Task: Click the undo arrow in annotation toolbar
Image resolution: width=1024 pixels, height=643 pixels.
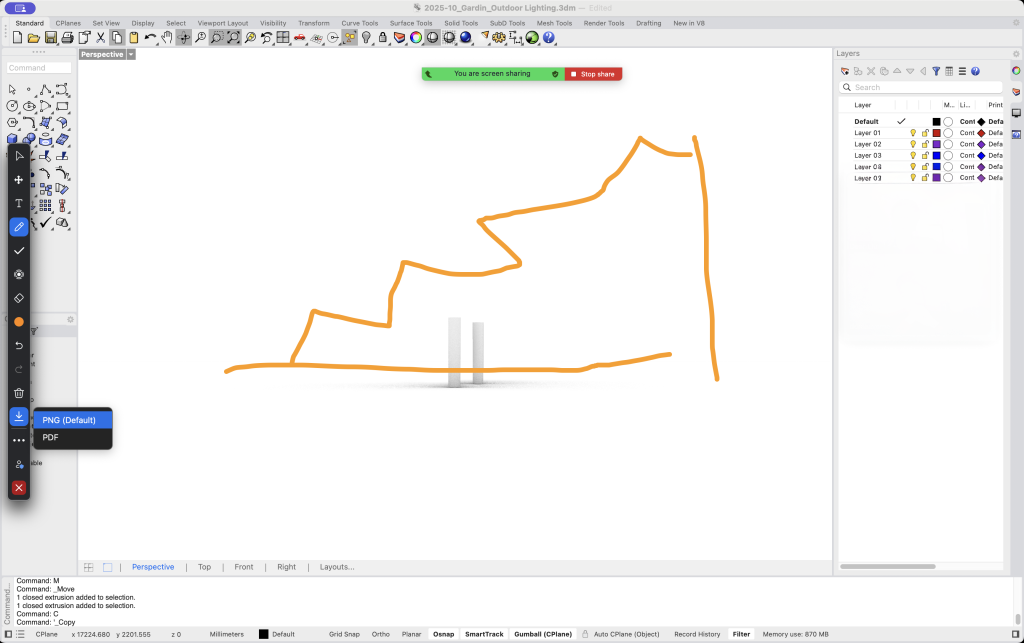Action: pos(18,346)
